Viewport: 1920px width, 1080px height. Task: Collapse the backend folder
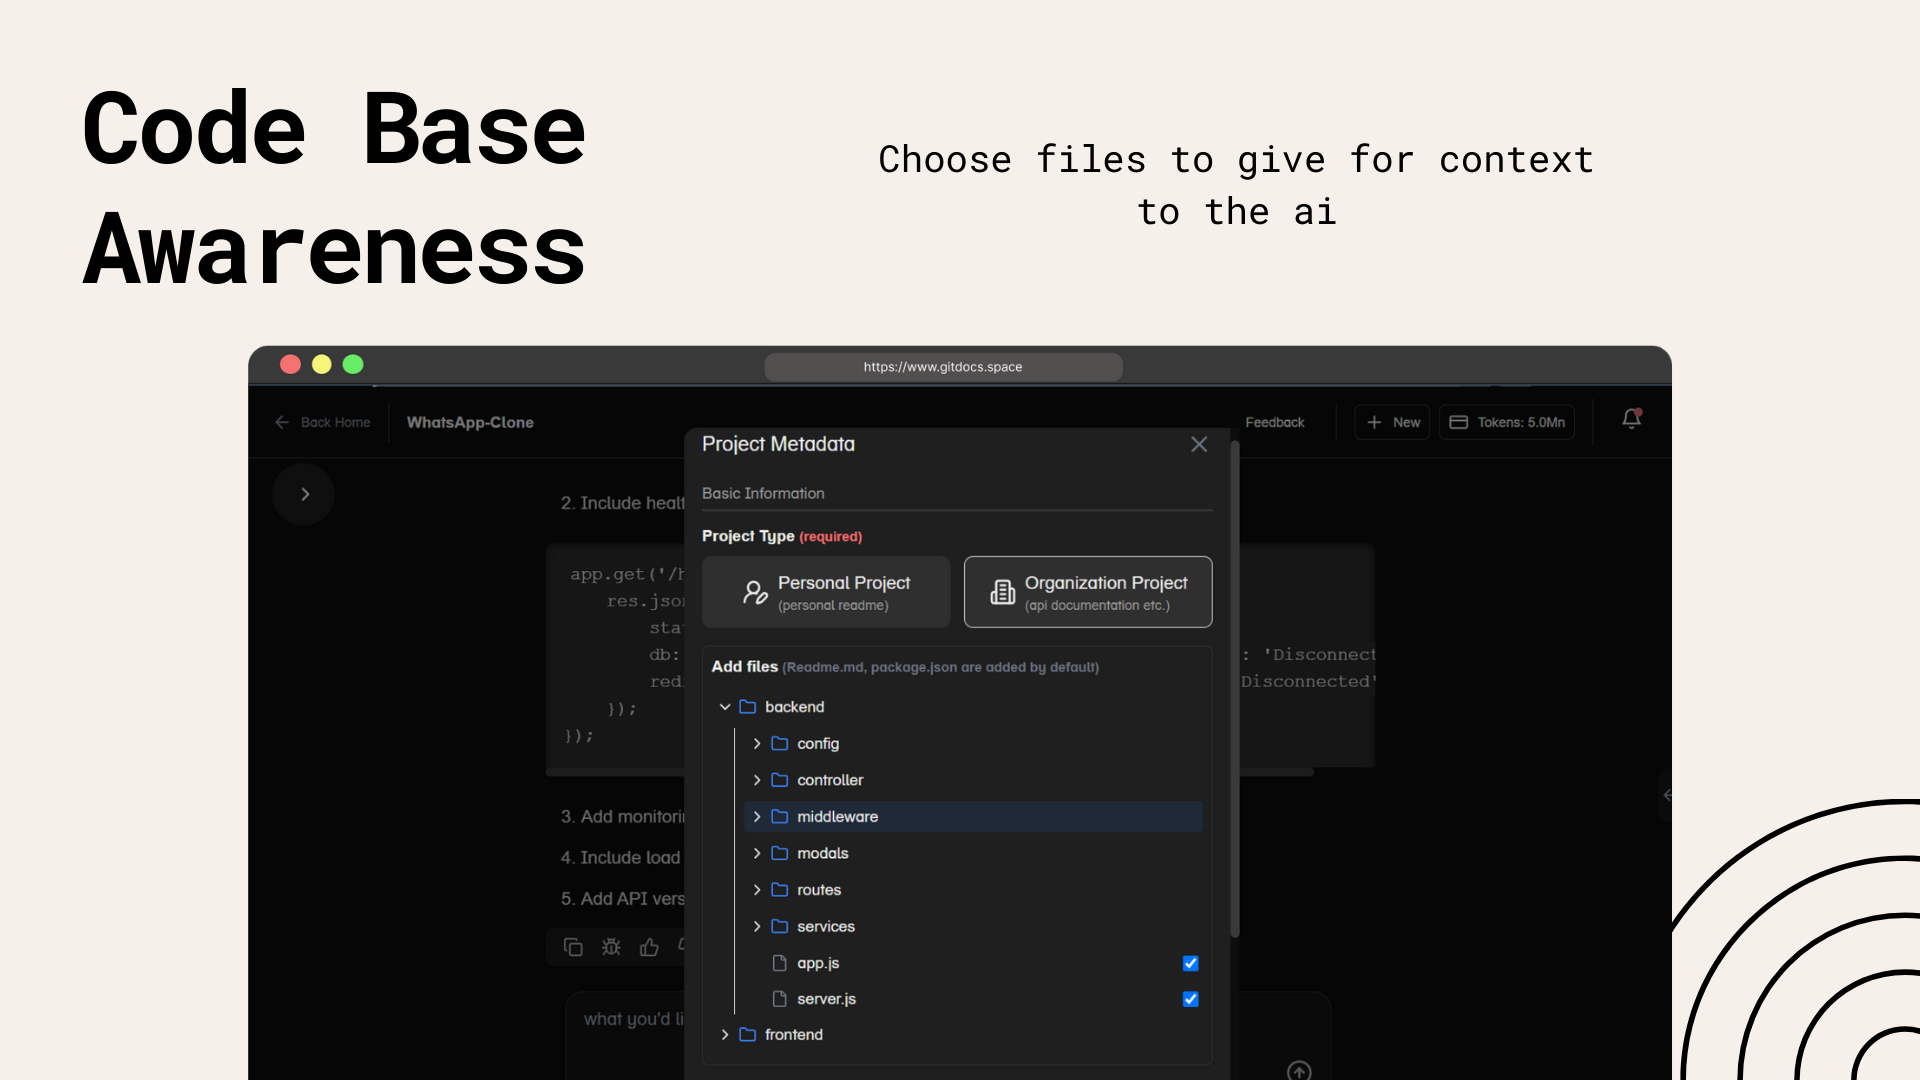[x=725, y=707]
